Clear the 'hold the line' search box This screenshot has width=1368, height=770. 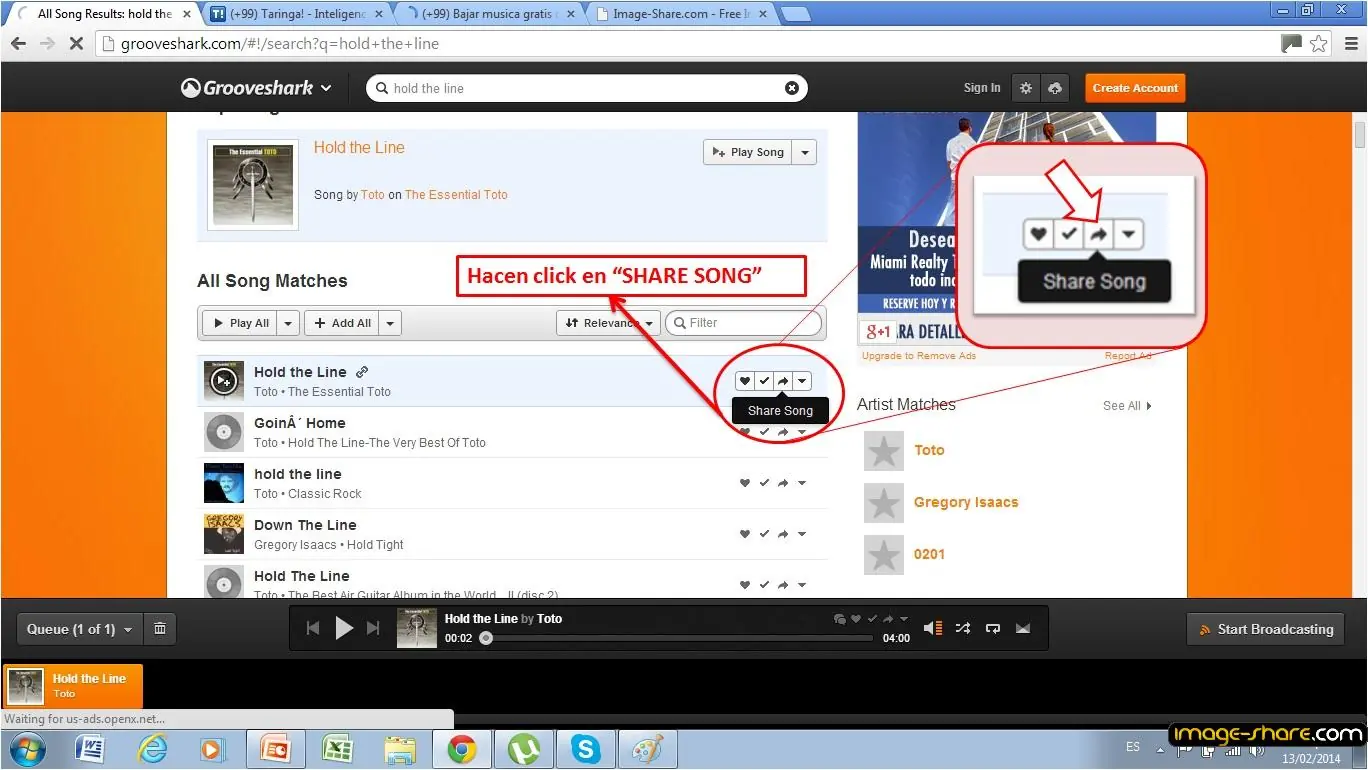[792, 88]
